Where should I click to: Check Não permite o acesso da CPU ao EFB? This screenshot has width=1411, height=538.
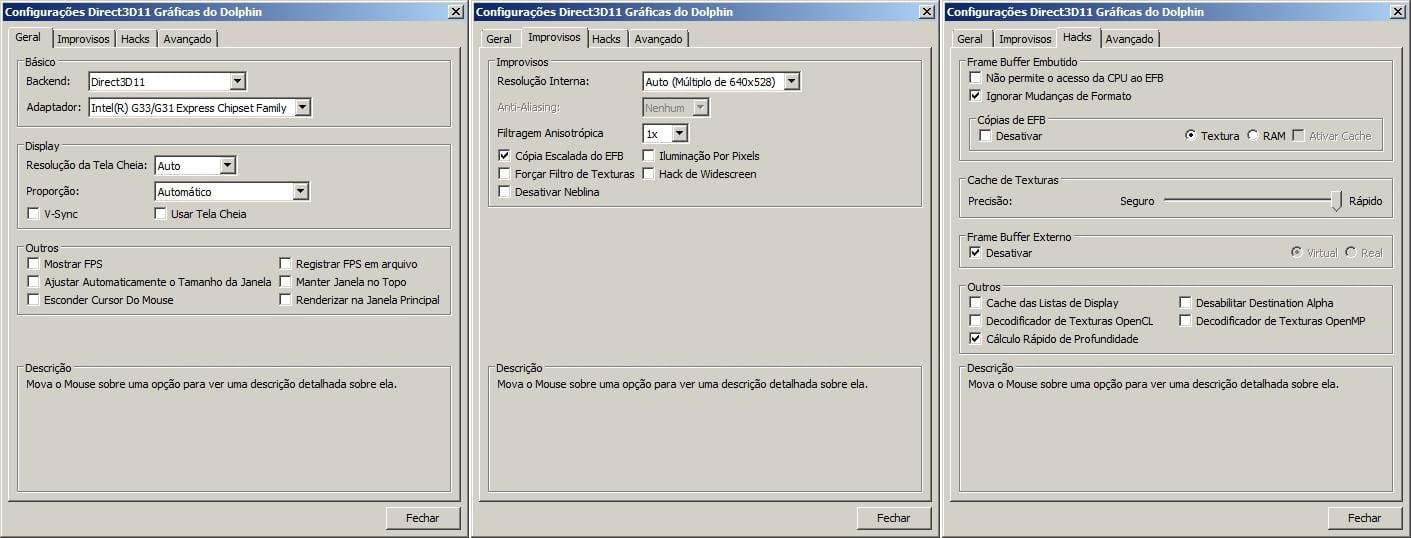tap(976, 78)
